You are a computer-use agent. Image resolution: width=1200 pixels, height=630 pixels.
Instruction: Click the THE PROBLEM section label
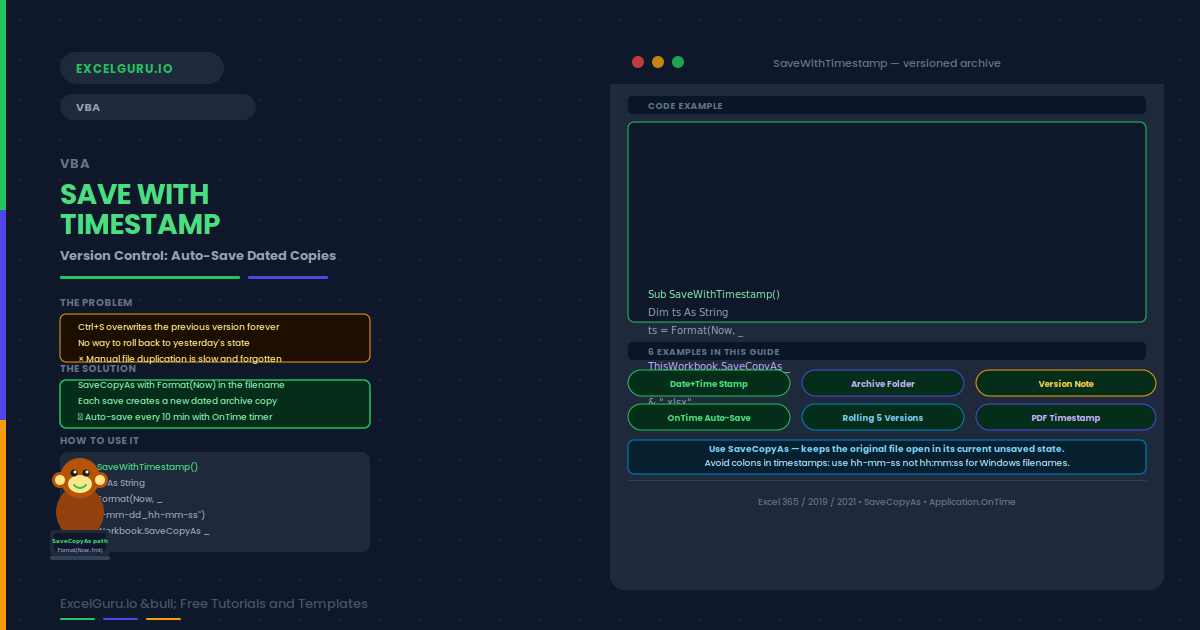coord(96,302)
